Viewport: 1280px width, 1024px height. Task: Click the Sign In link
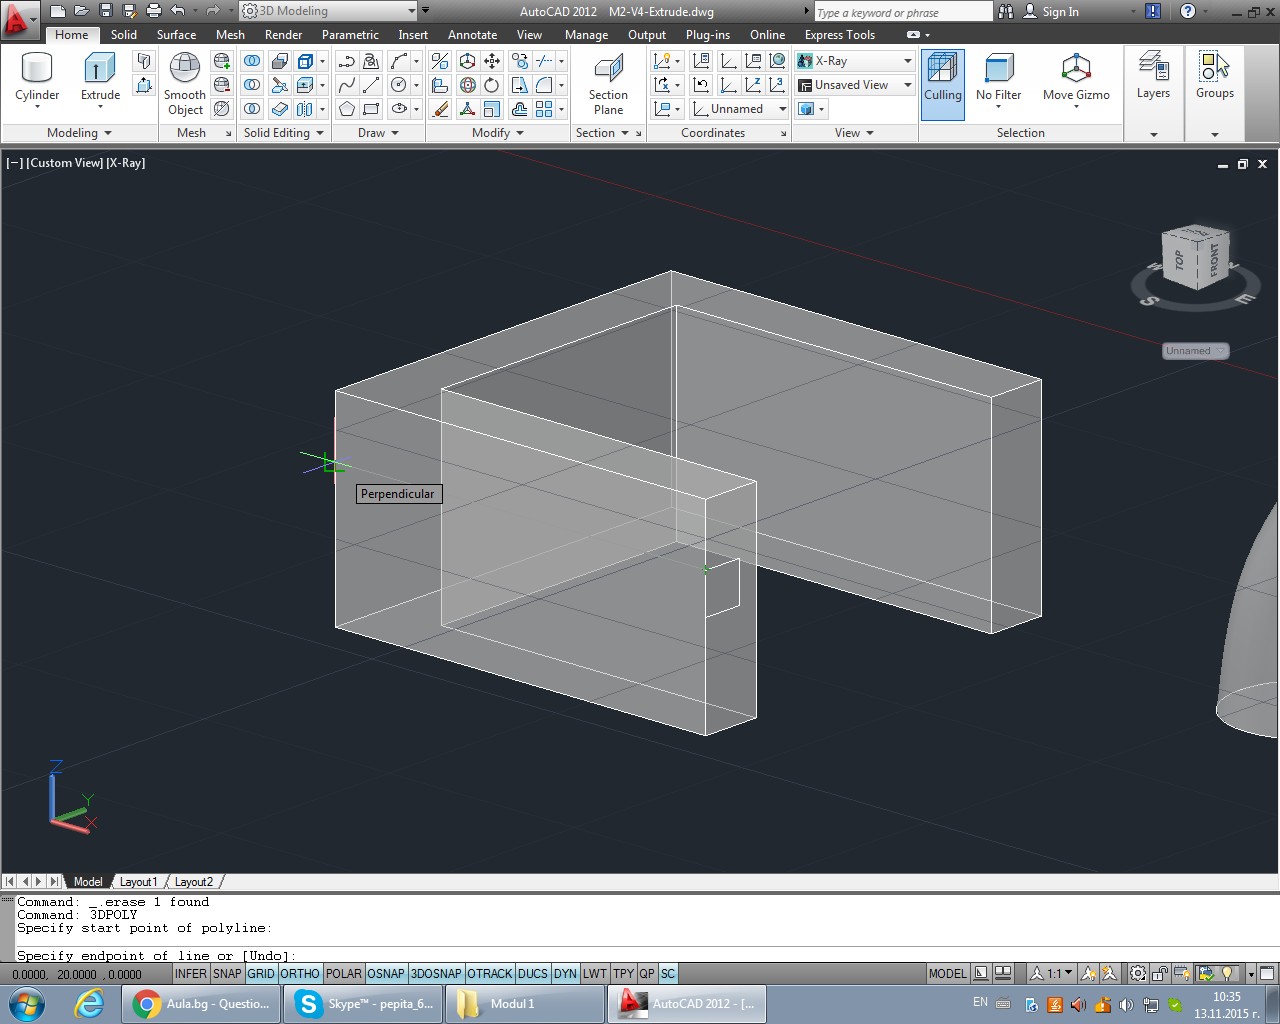click(x=1060, y=11)
